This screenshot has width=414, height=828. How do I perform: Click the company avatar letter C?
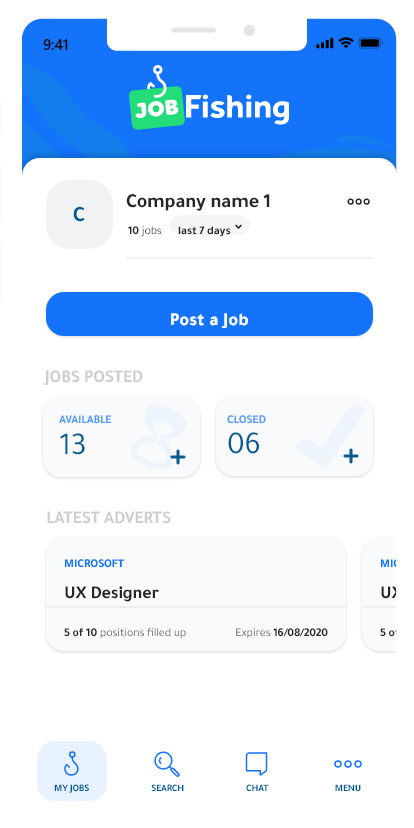[x=79, y=214]
